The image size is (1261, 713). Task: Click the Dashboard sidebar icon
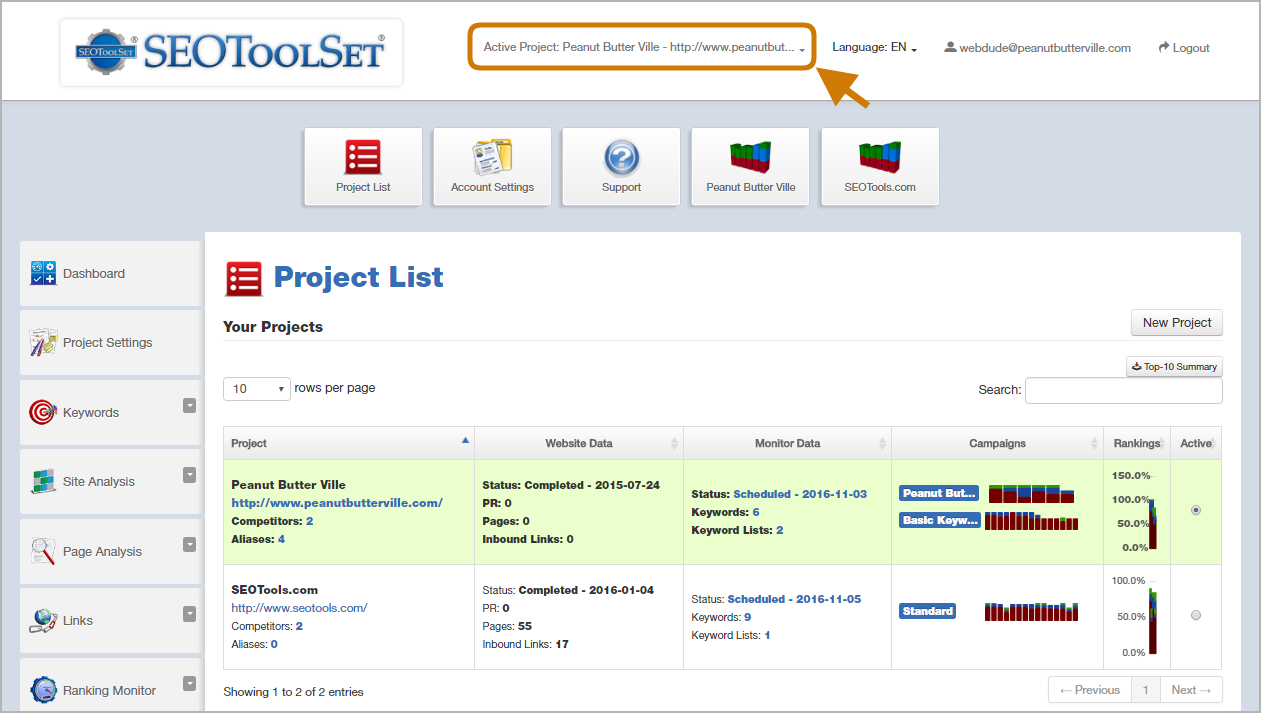pos(43,273)
